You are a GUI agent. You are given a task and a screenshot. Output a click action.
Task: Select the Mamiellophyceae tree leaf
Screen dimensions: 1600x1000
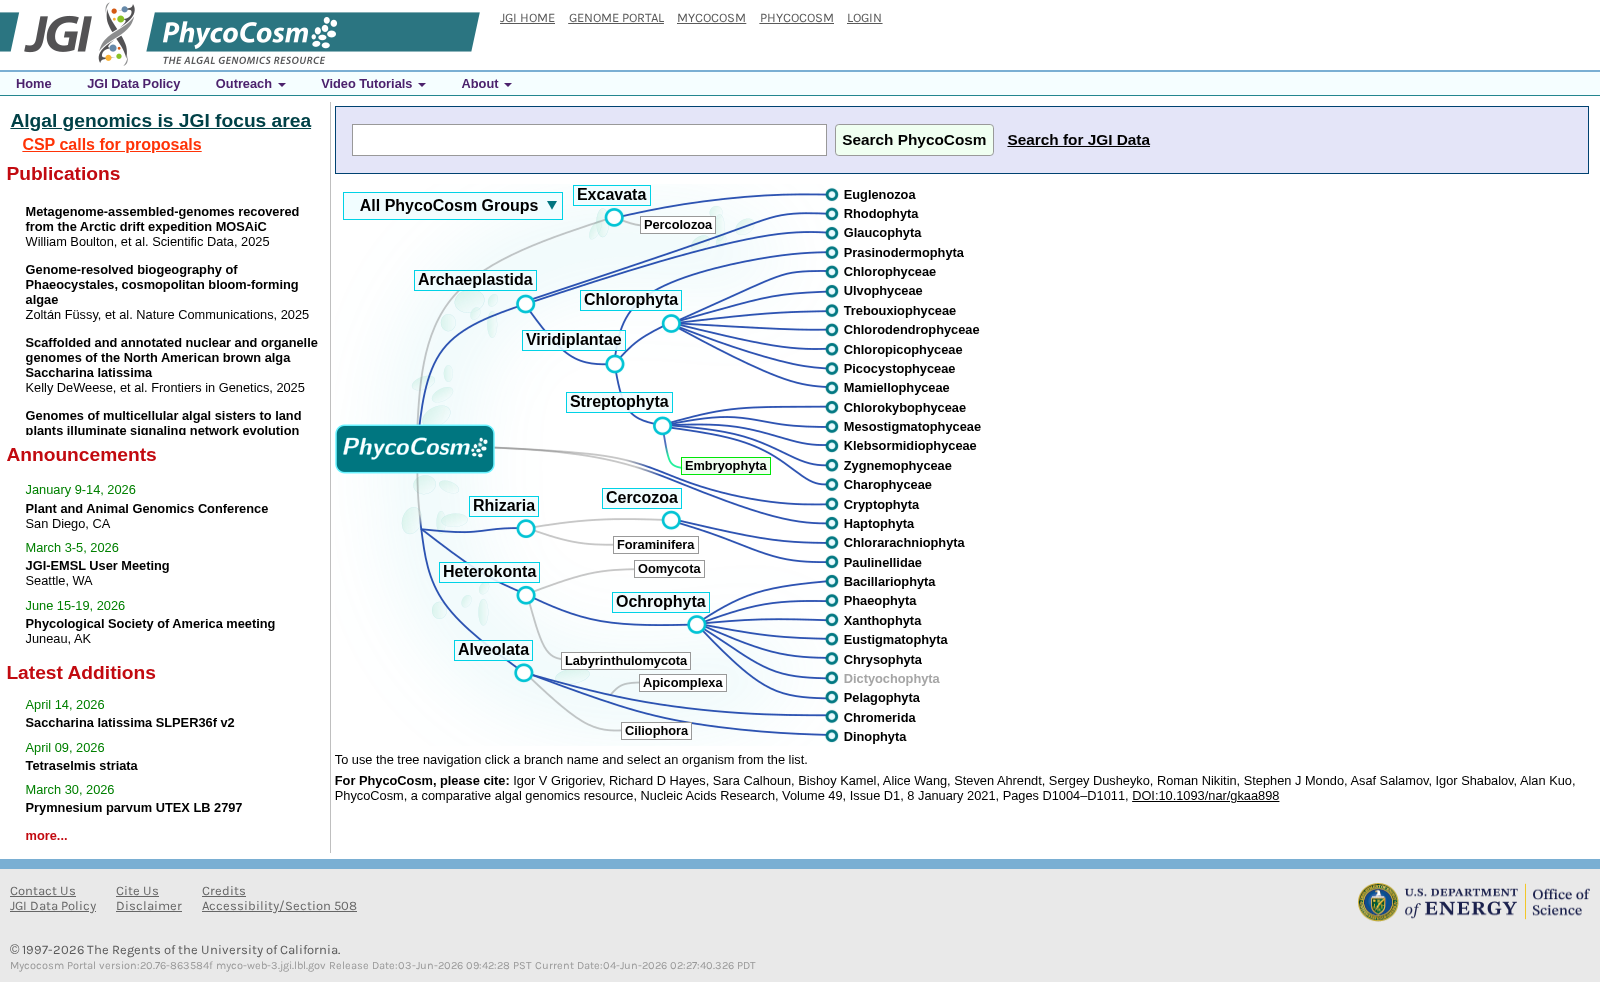click(x=896, y=388)
